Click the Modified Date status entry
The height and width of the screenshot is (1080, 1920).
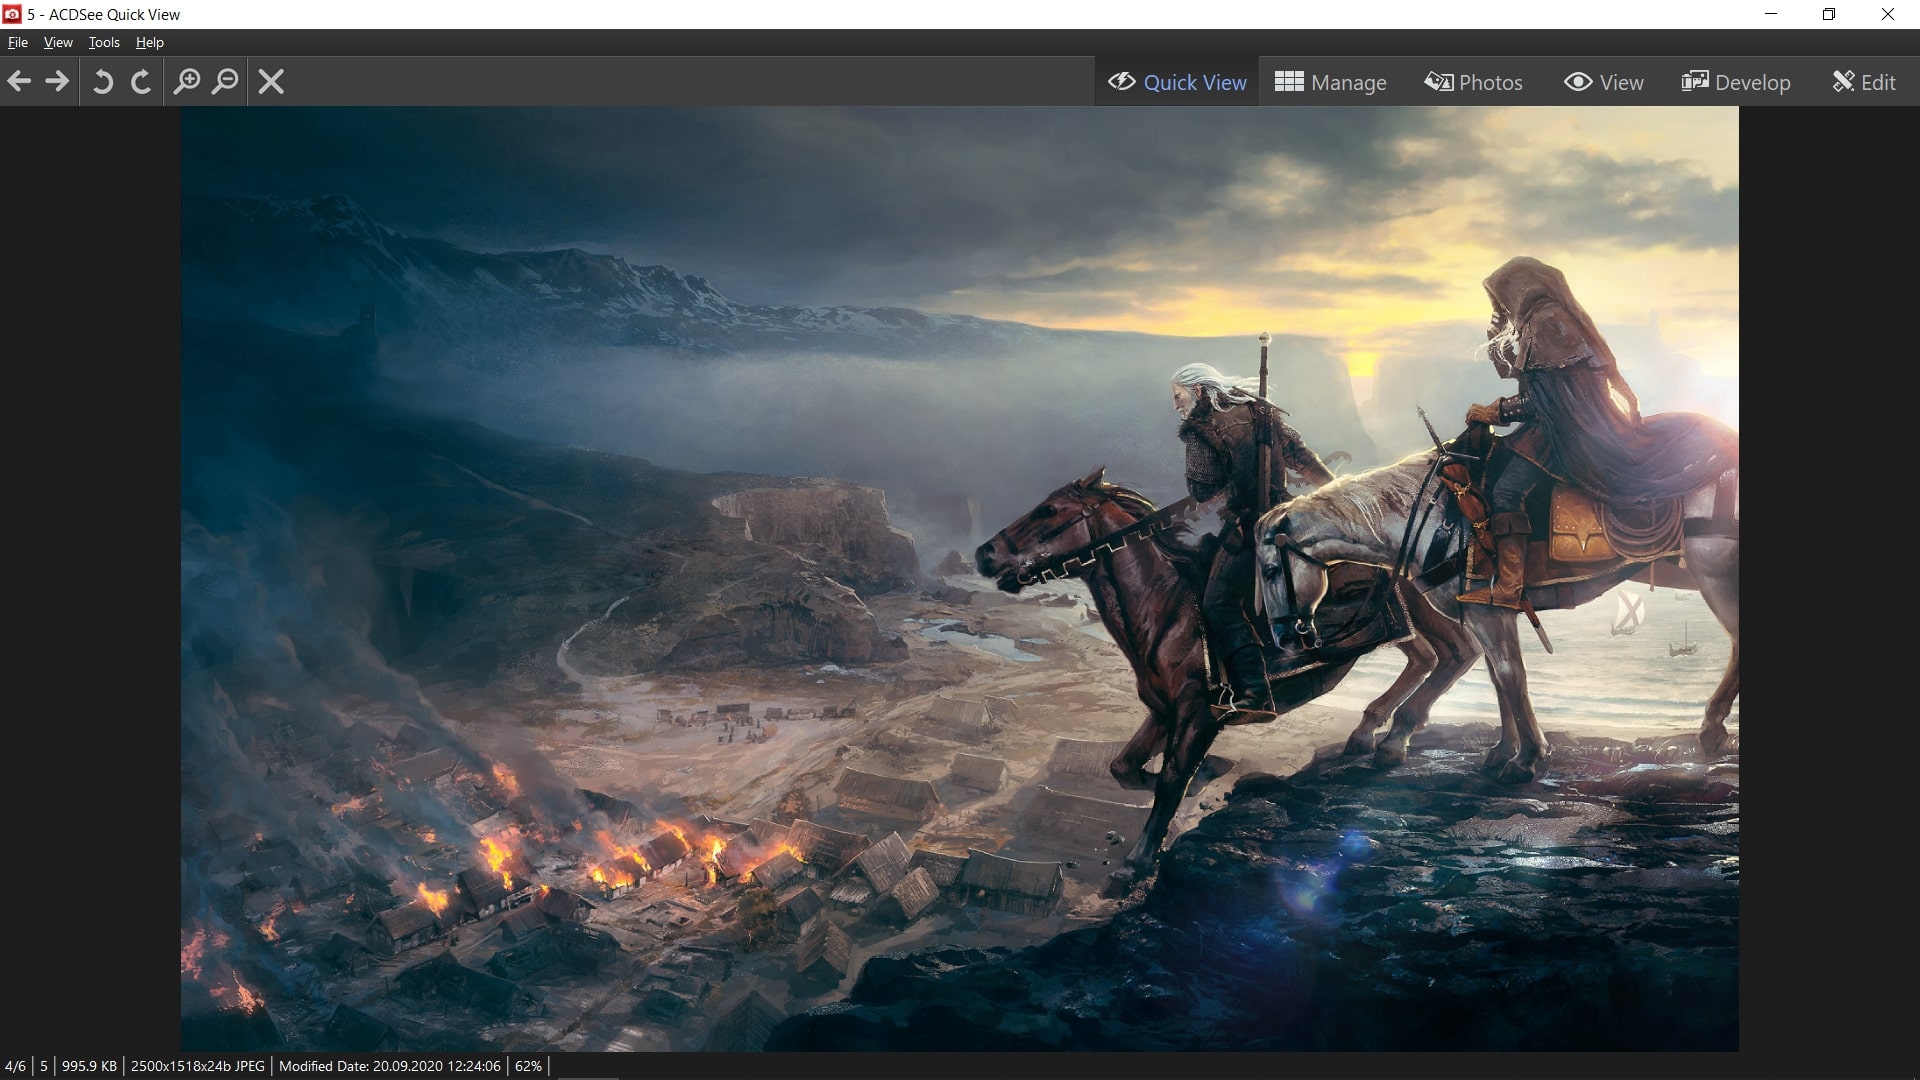(x=390, y=1066)
